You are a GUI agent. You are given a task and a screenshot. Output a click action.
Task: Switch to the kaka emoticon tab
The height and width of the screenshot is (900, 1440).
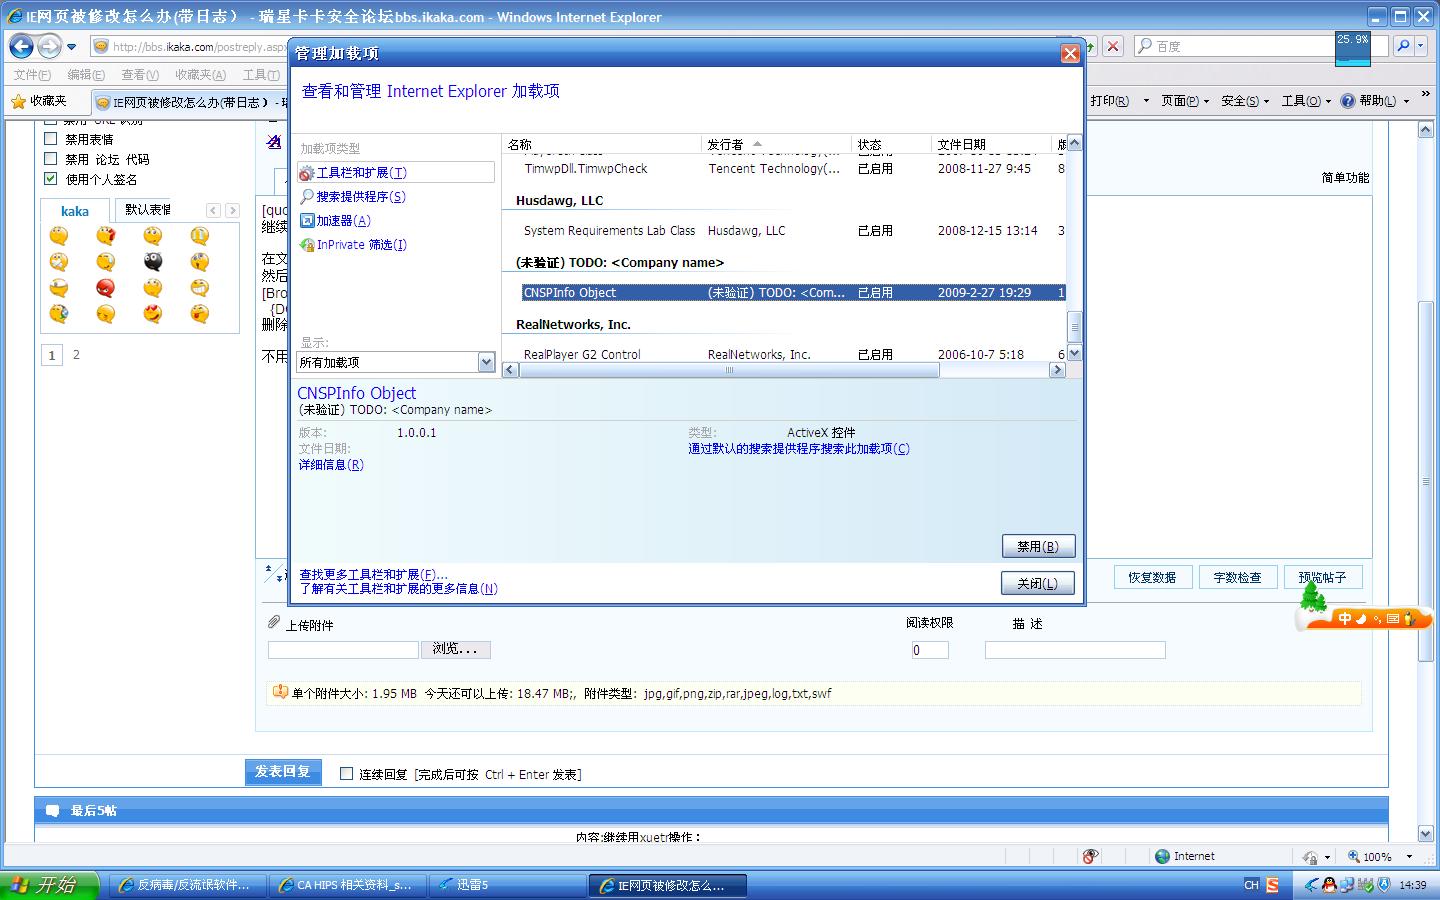pos(75,211)
